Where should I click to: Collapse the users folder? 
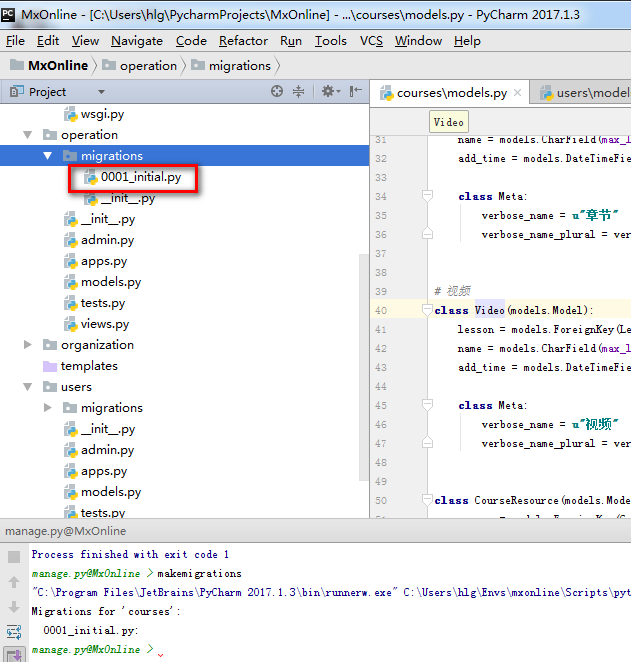[28, 387]
